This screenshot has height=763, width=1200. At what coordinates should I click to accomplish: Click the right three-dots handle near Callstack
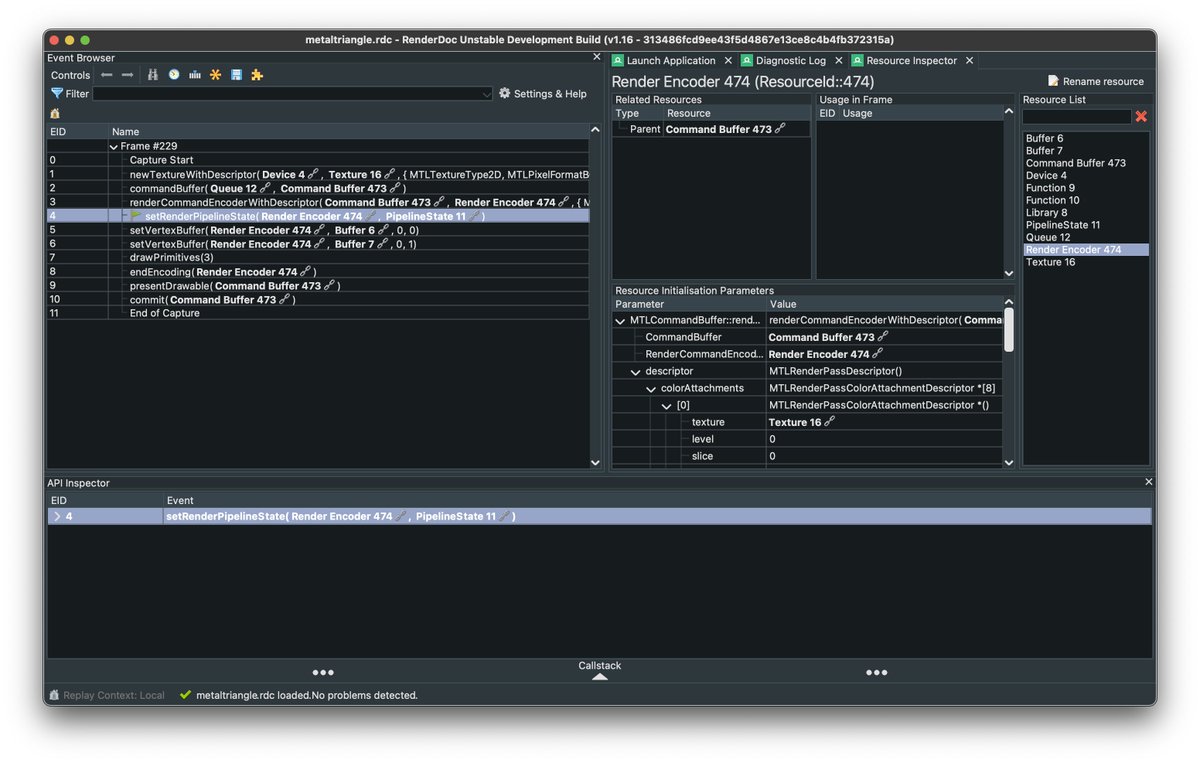[877, 672]
